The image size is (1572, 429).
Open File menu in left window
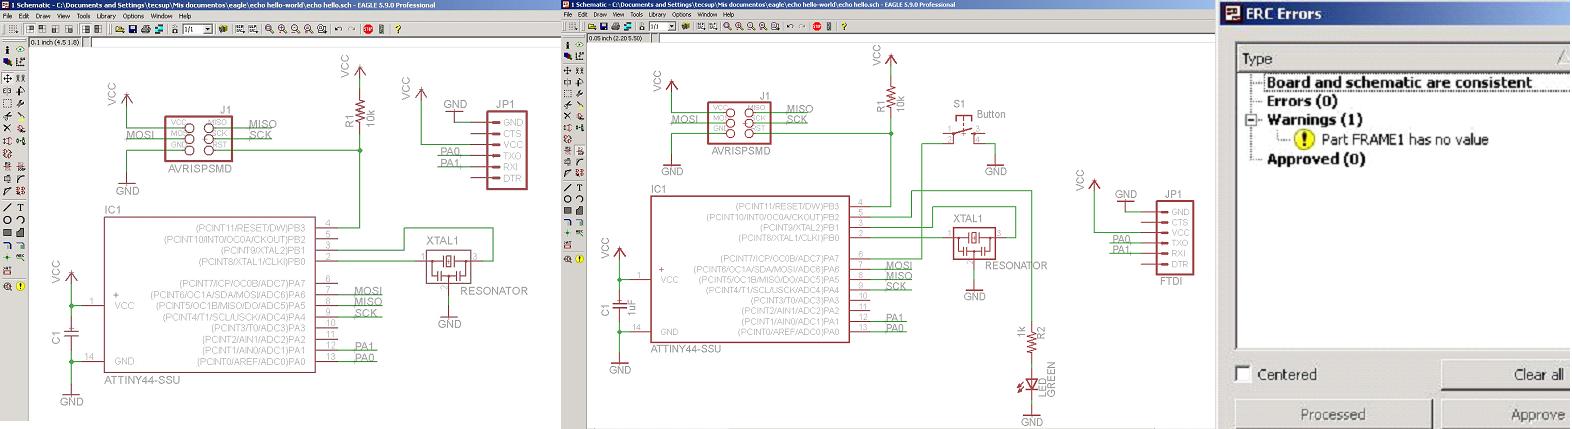pyautogui.click(x=7, y=16)
